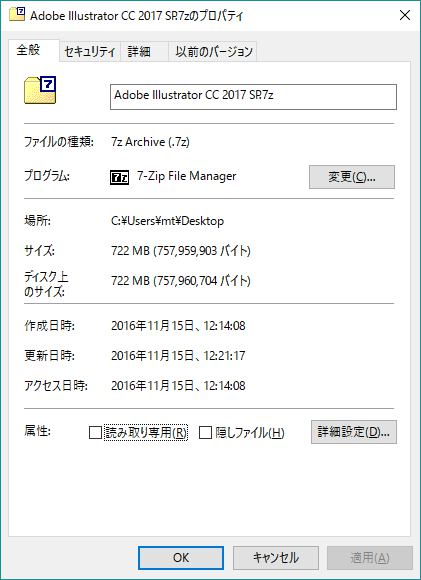Click the 7z archive icon in title bar
Screen dimensions: 421x580
pos(17,15)
